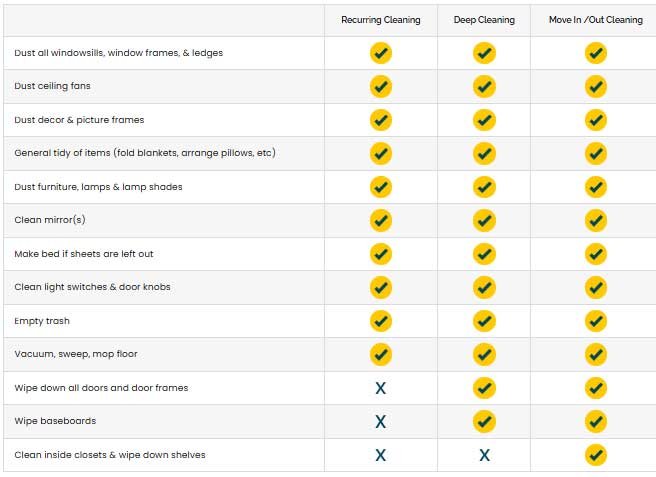Click Recurring X for Clean inside closets row
Screen dimensions: 656x477
381,455
